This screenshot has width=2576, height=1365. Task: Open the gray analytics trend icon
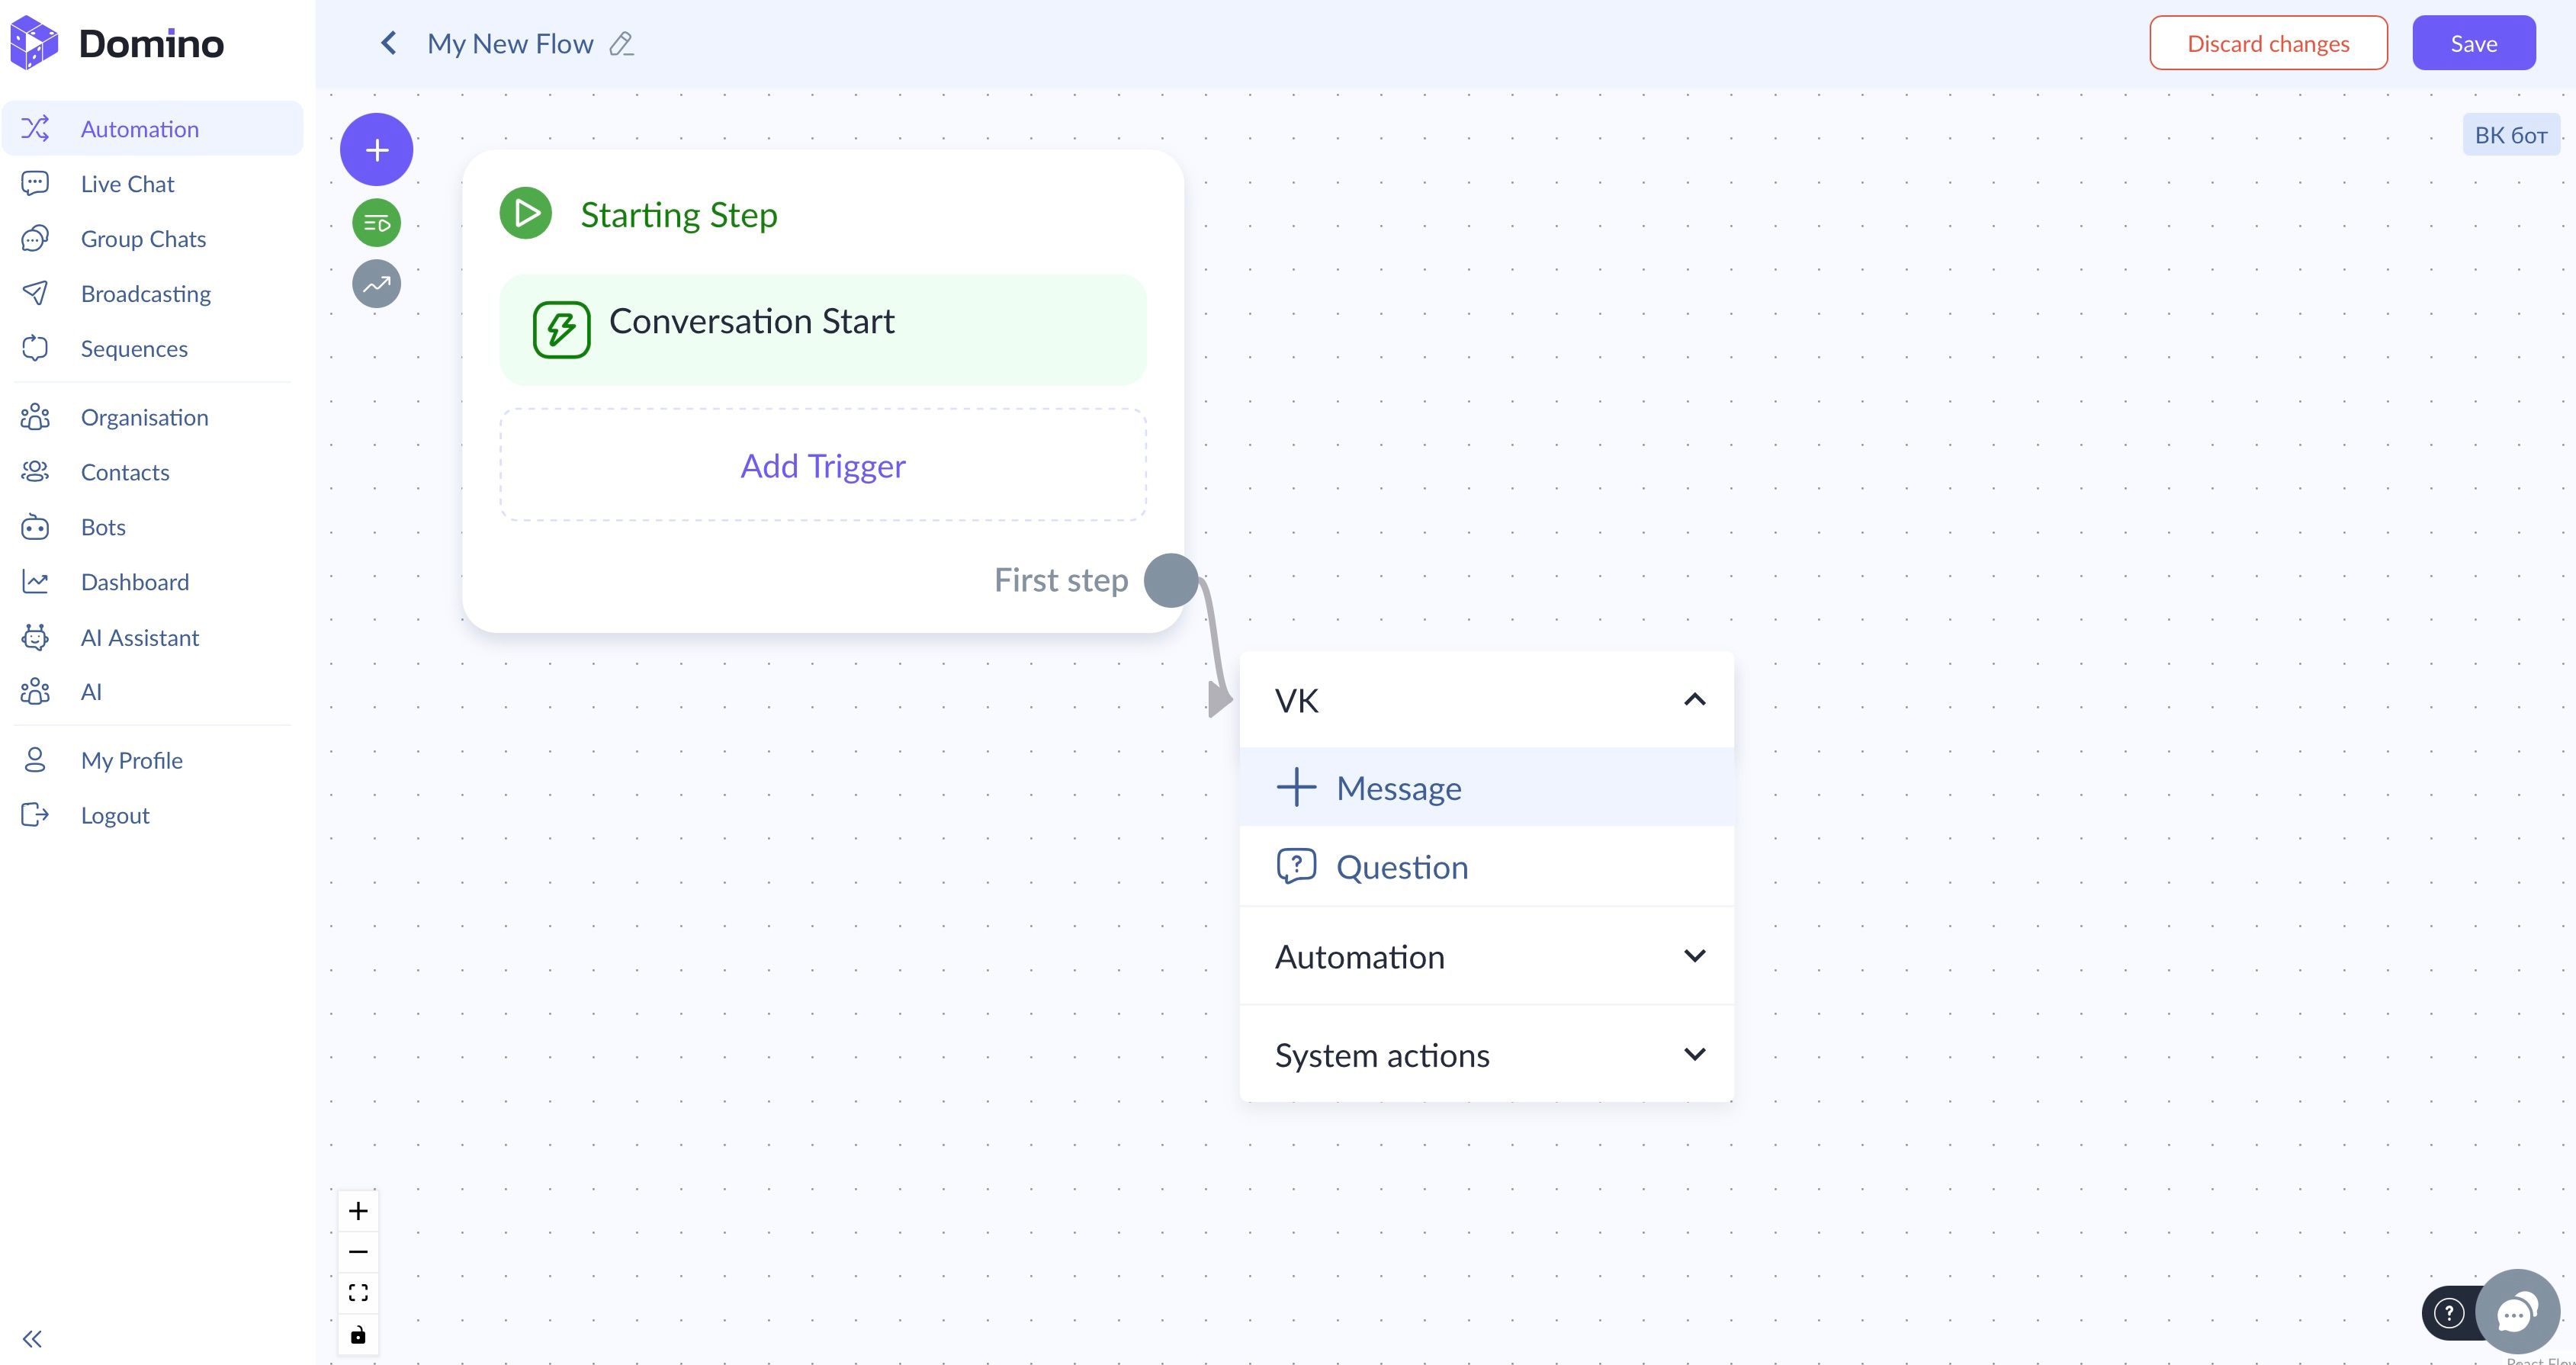pyautogui.click(x=376, y=284)
